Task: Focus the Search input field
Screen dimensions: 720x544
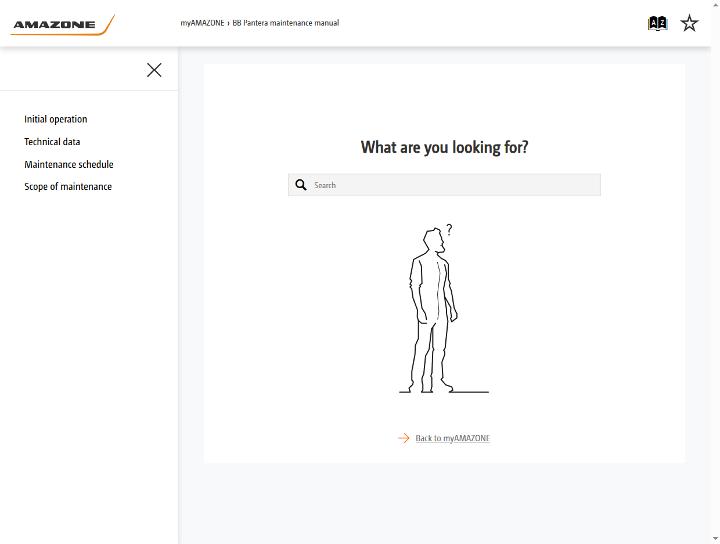Action: coord(444,185)
